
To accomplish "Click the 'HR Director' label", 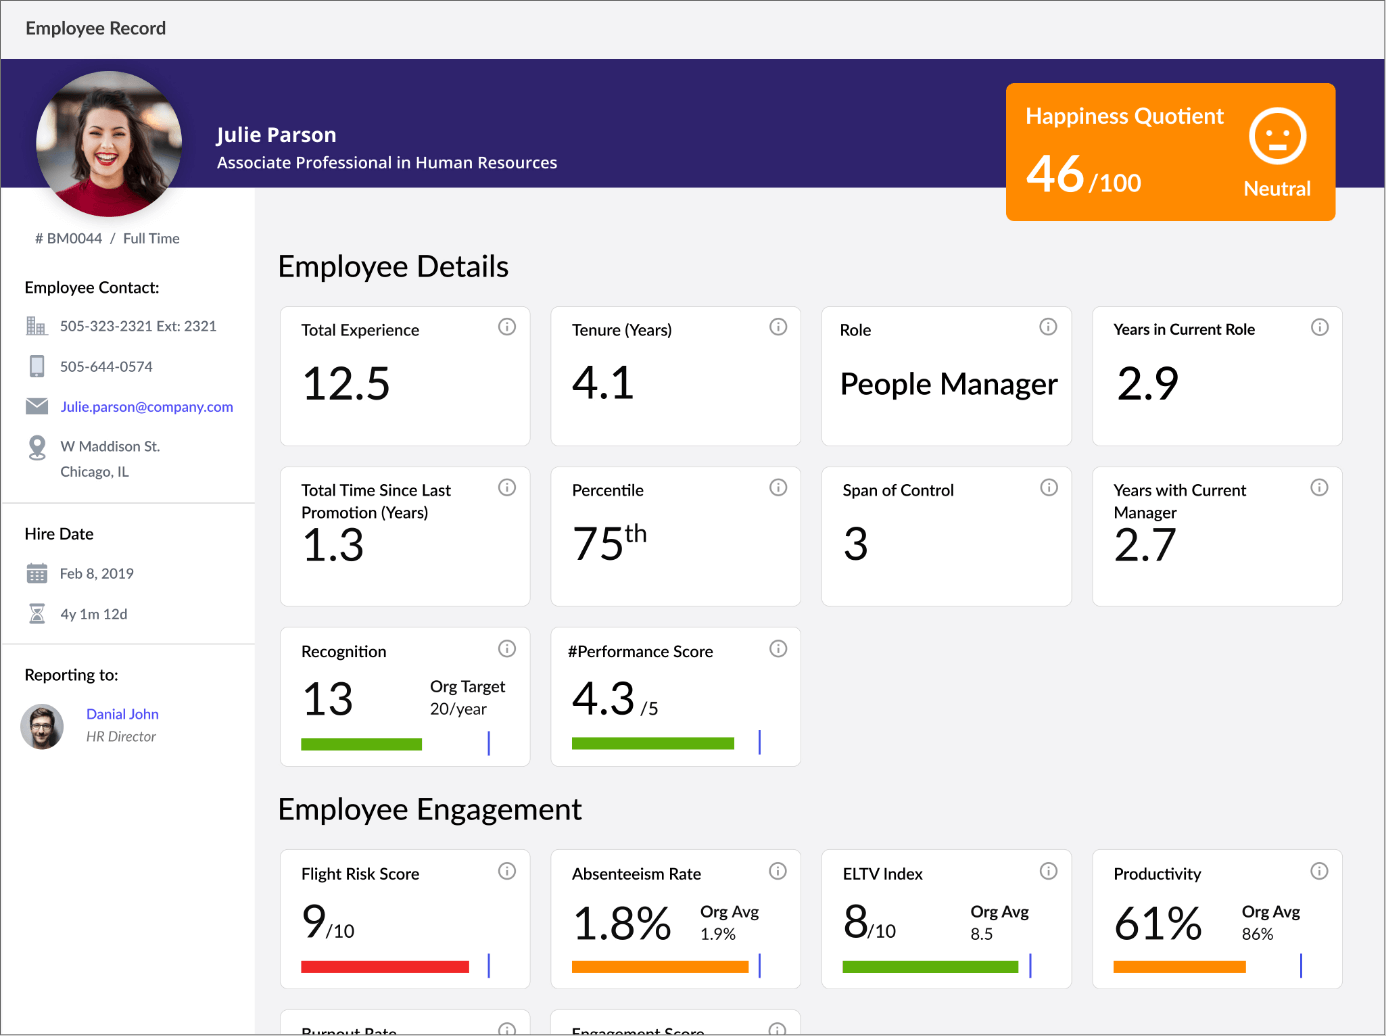I will [121, 737].
